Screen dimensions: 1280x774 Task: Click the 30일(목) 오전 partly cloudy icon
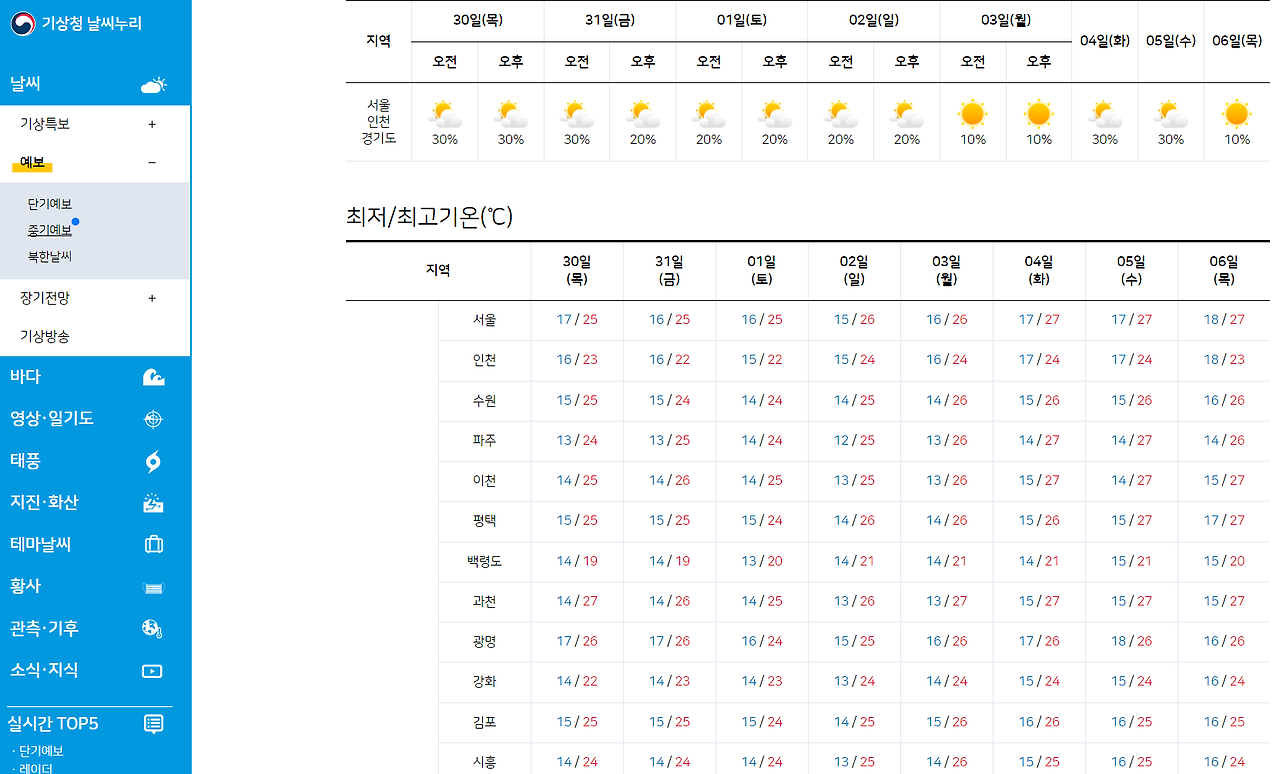click(445, 114)
